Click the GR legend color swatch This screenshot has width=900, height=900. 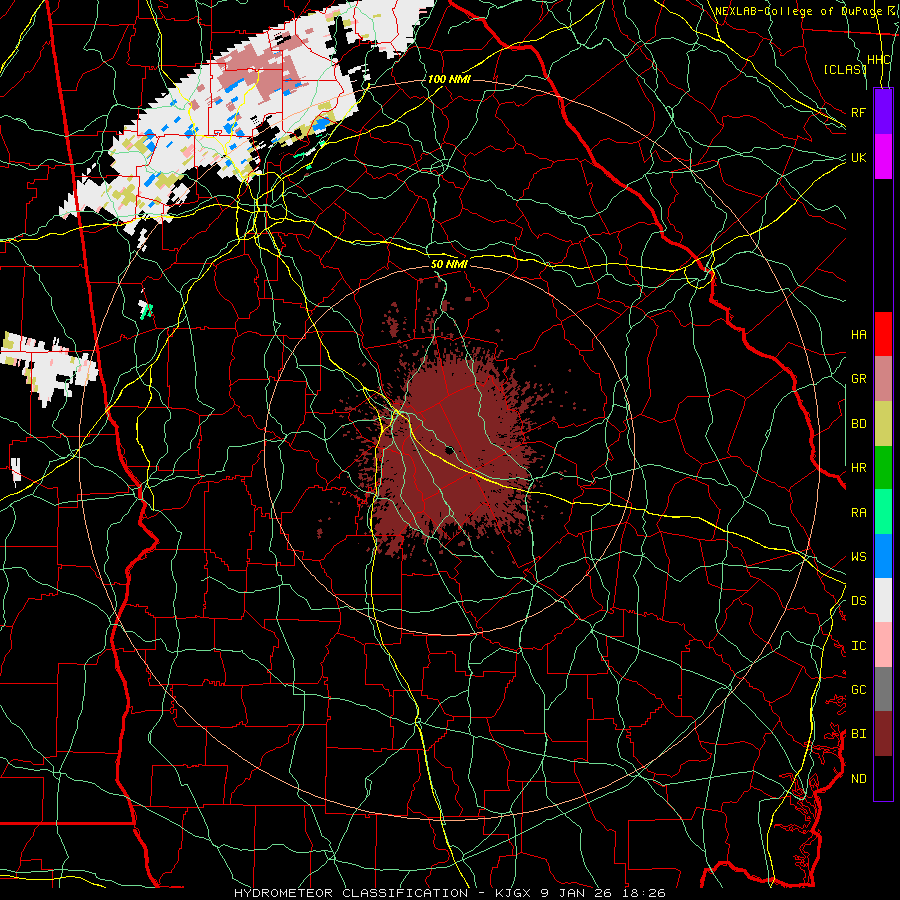(883, 379)
